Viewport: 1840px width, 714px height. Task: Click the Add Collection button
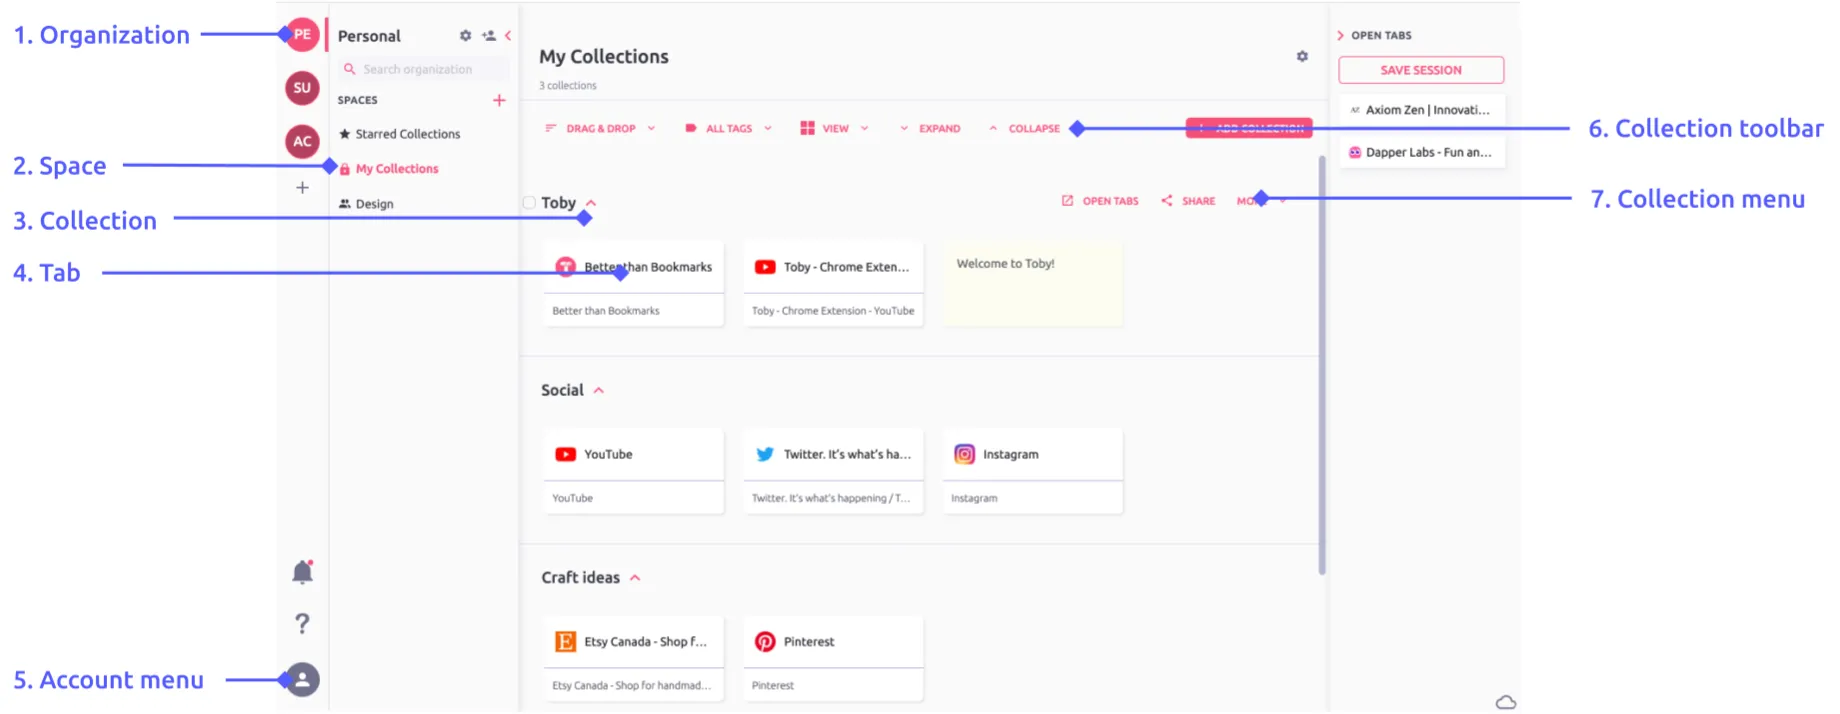(x=1249, y=128)
